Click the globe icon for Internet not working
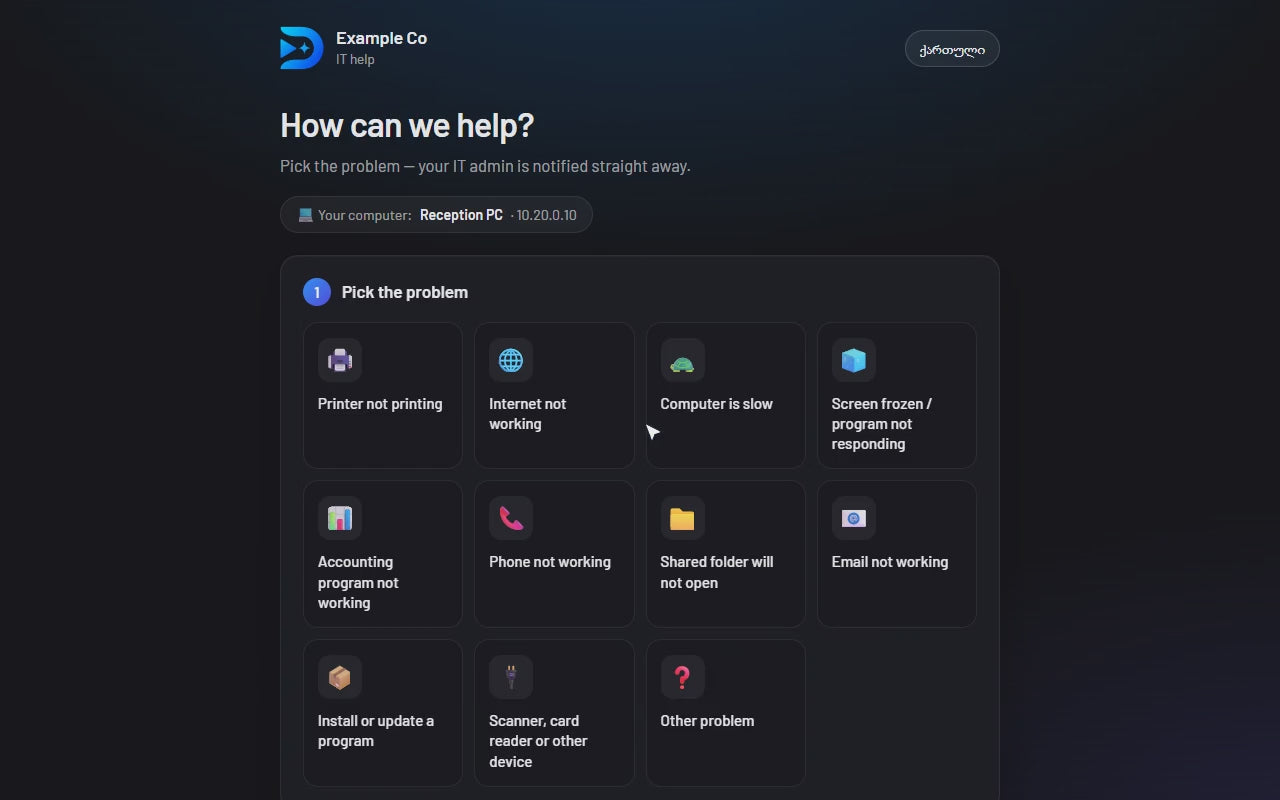Image resolution: width=1280 pixels, height=800 pixels. (x=511, y=360)
